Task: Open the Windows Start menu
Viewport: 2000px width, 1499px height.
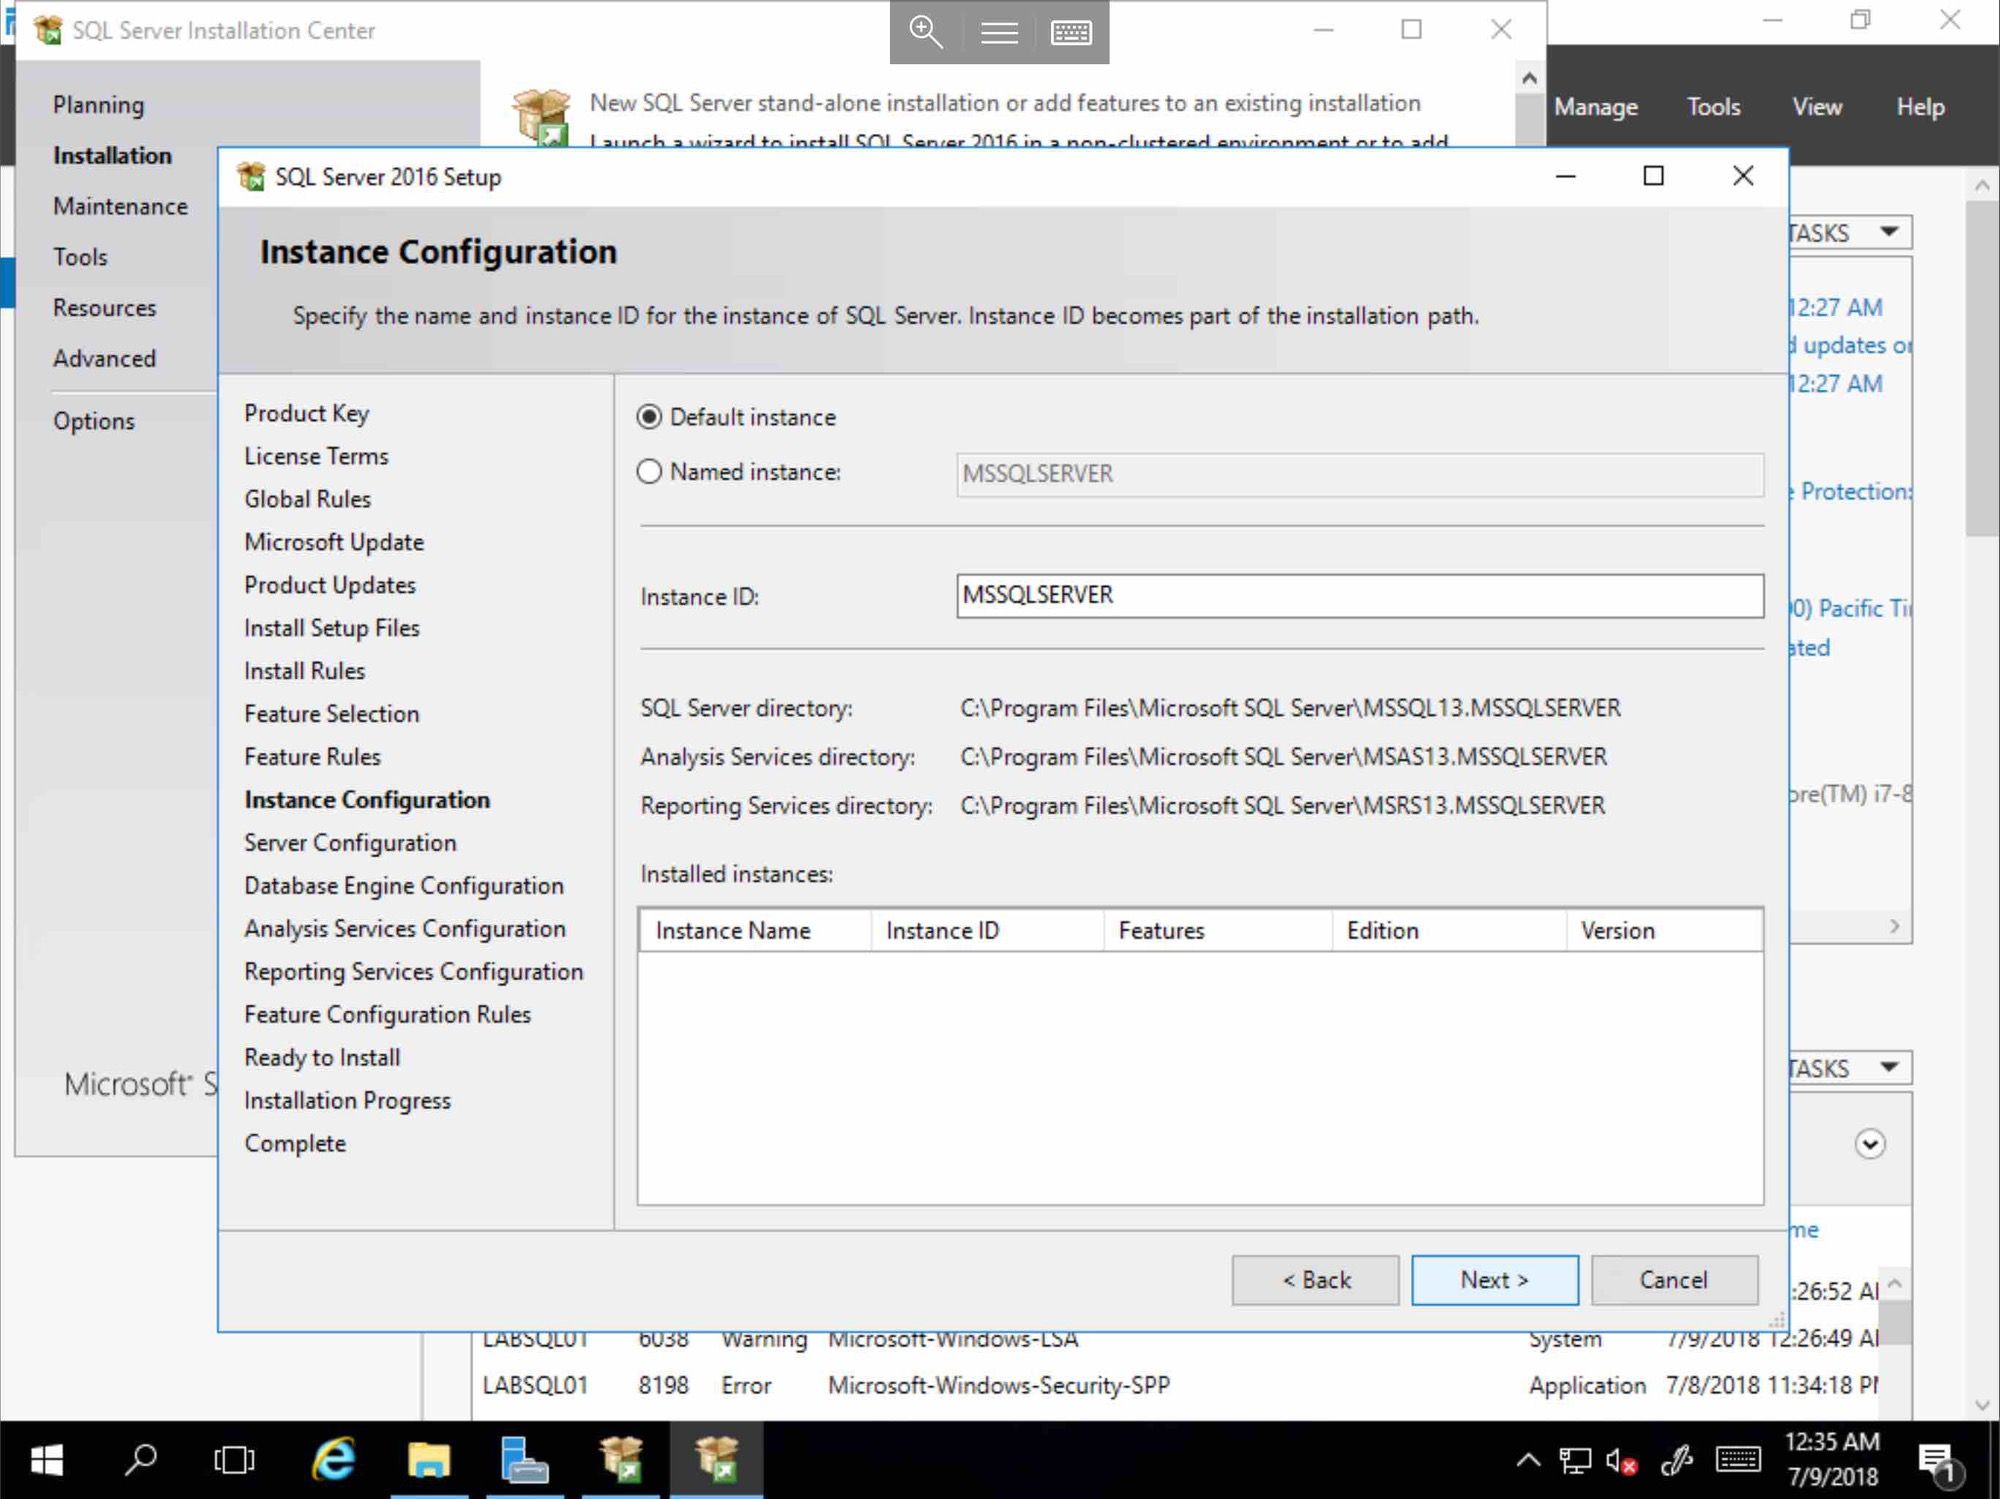Action: (47, 1461)
